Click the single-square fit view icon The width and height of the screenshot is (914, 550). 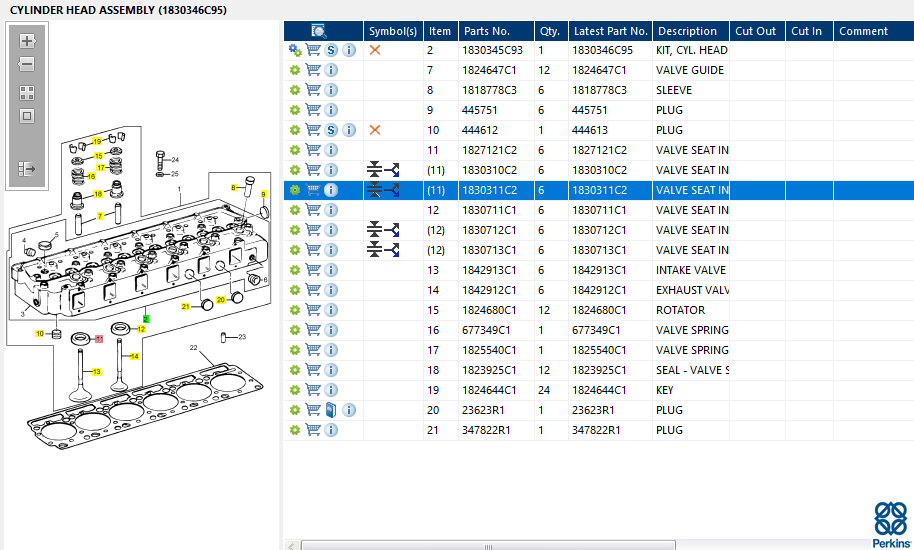pyautogui.click(x=27, y=116)
